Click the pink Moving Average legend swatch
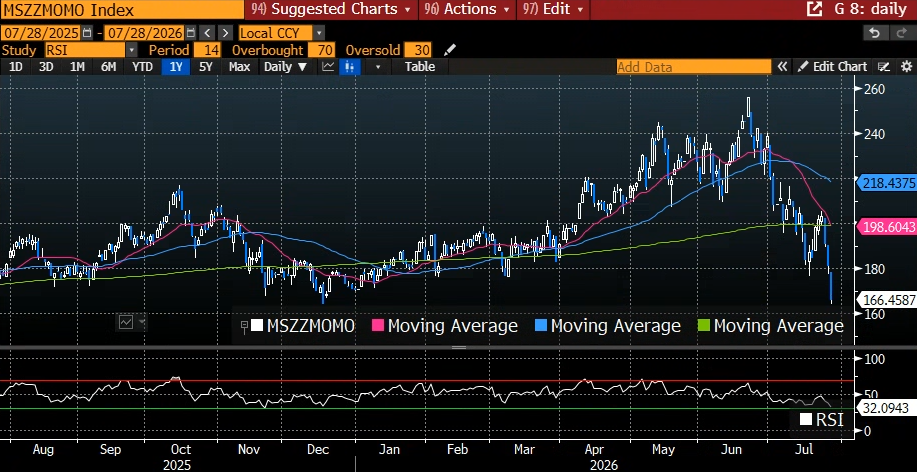 tap(378, 326)
